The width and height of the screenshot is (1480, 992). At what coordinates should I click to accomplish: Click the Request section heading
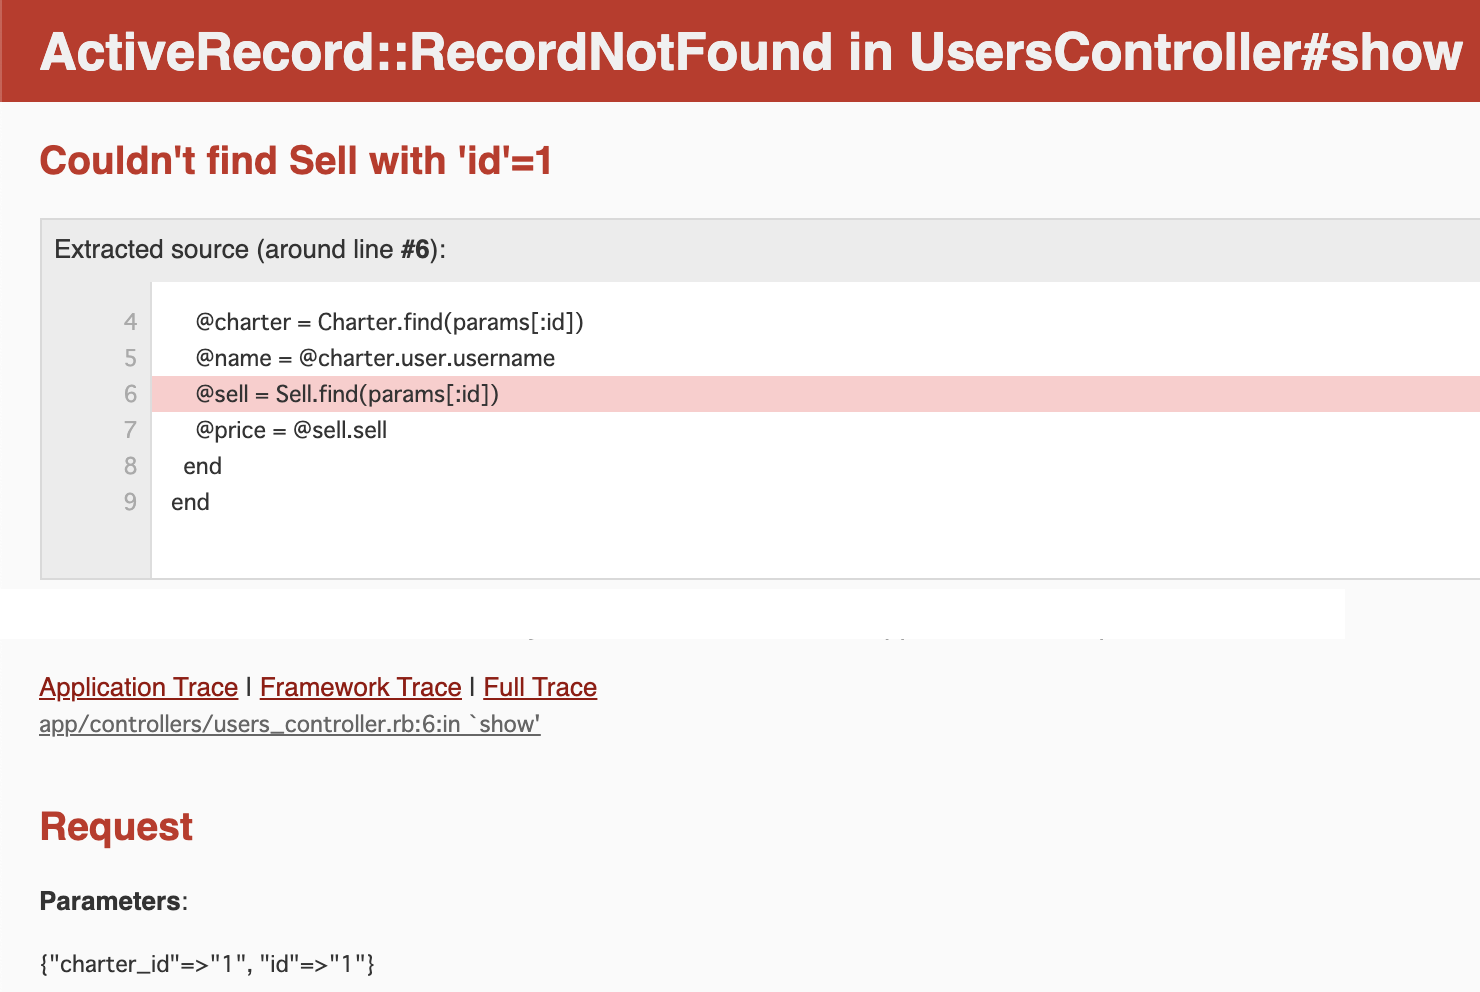116,827
